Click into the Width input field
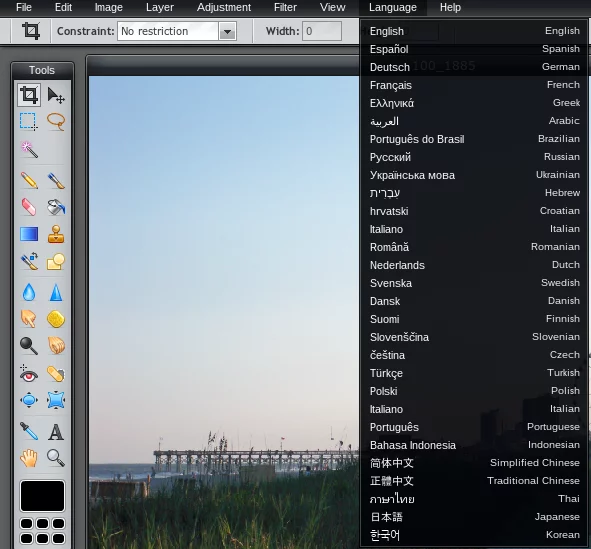This screenshot has height=549, width=591. click(x=322, y=31)
